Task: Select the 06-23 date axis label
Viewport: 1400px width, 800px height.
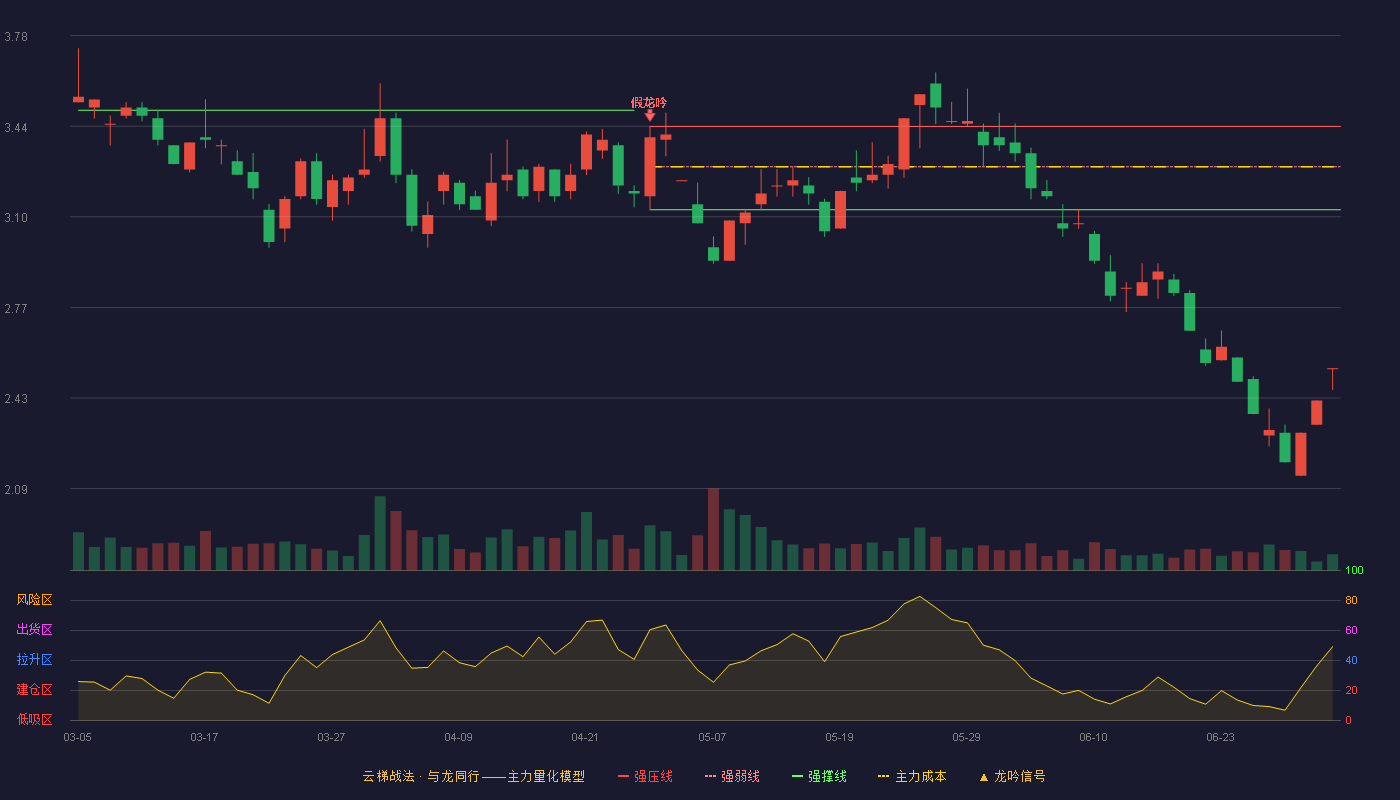Action: click(x=1220, y=737)
